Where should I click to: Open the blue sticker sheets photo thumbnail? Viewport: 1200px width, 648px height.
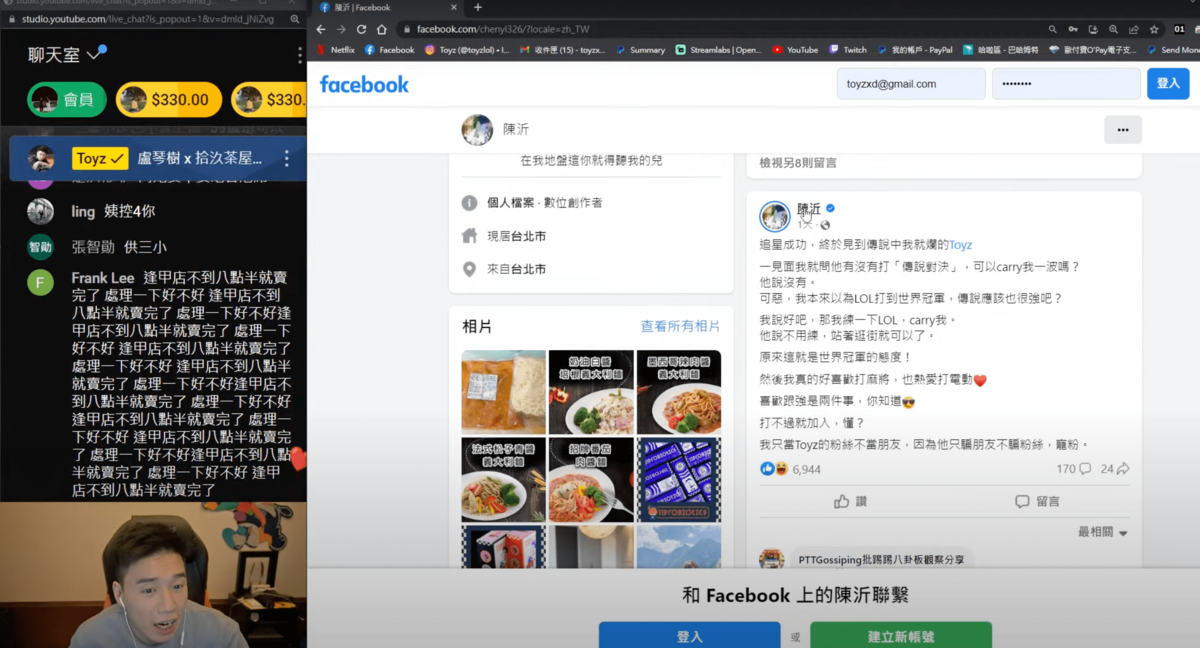(679, 479)
